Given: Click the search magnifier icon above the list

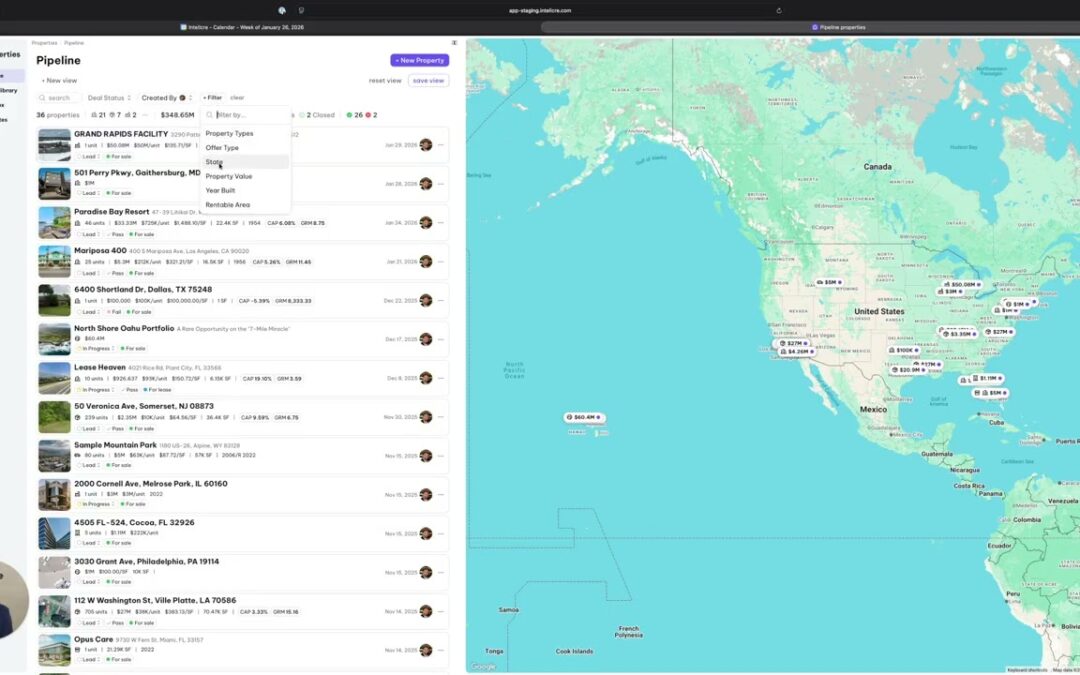Looking at the screenshot, I should 42,97.
